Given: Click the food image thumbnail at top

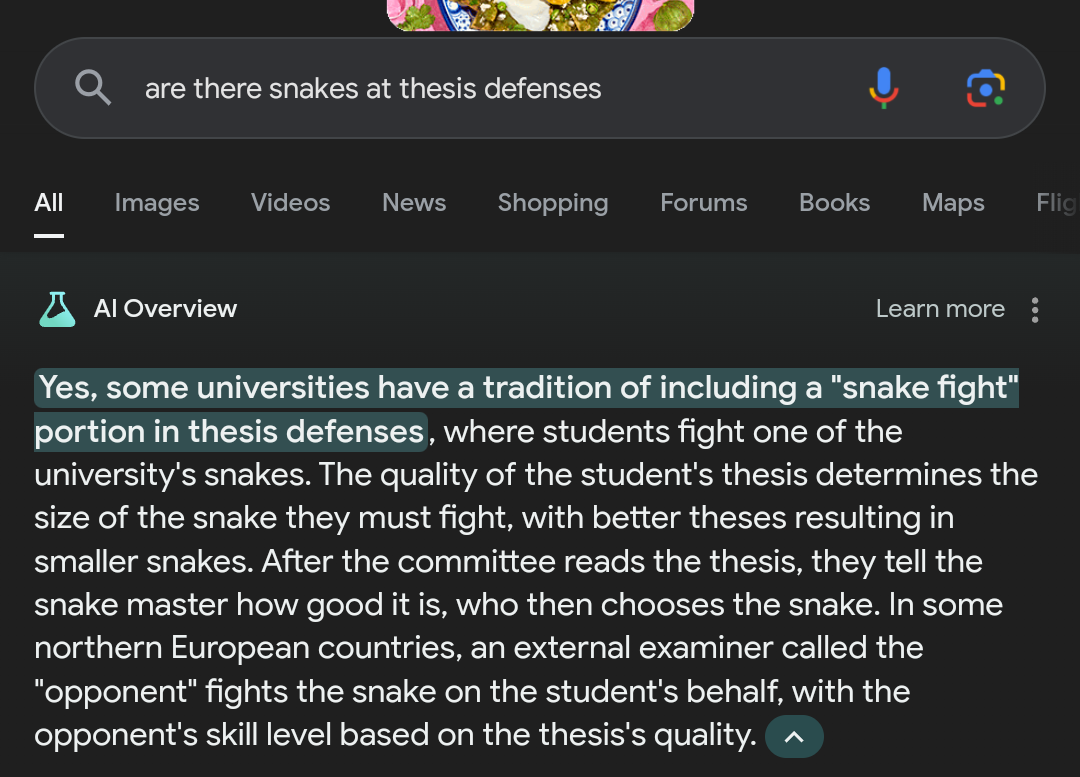Looking at the screenshot, I should point(540,14).
